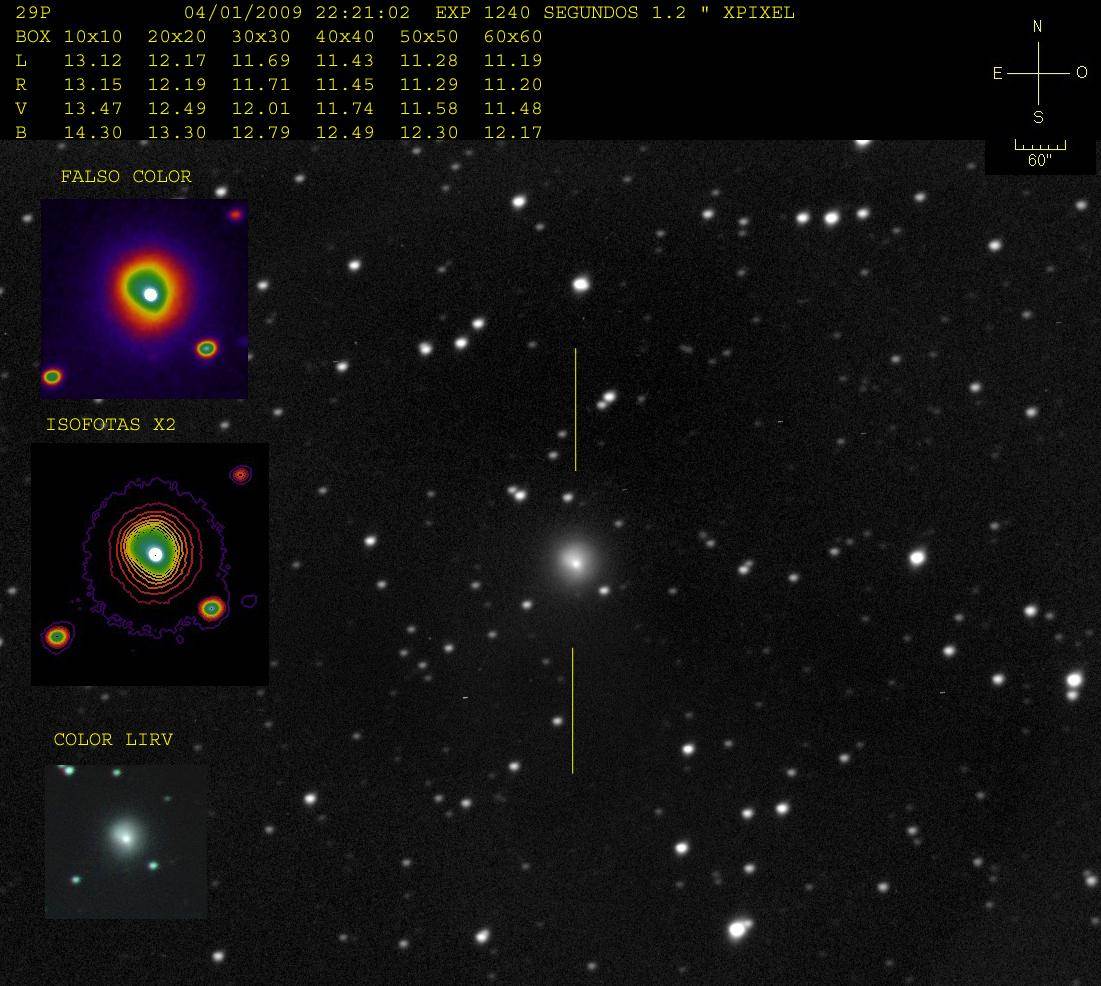Click the B magnitude value 12.17
Viewport: 1101px width, 986px height.
point(513,133)
